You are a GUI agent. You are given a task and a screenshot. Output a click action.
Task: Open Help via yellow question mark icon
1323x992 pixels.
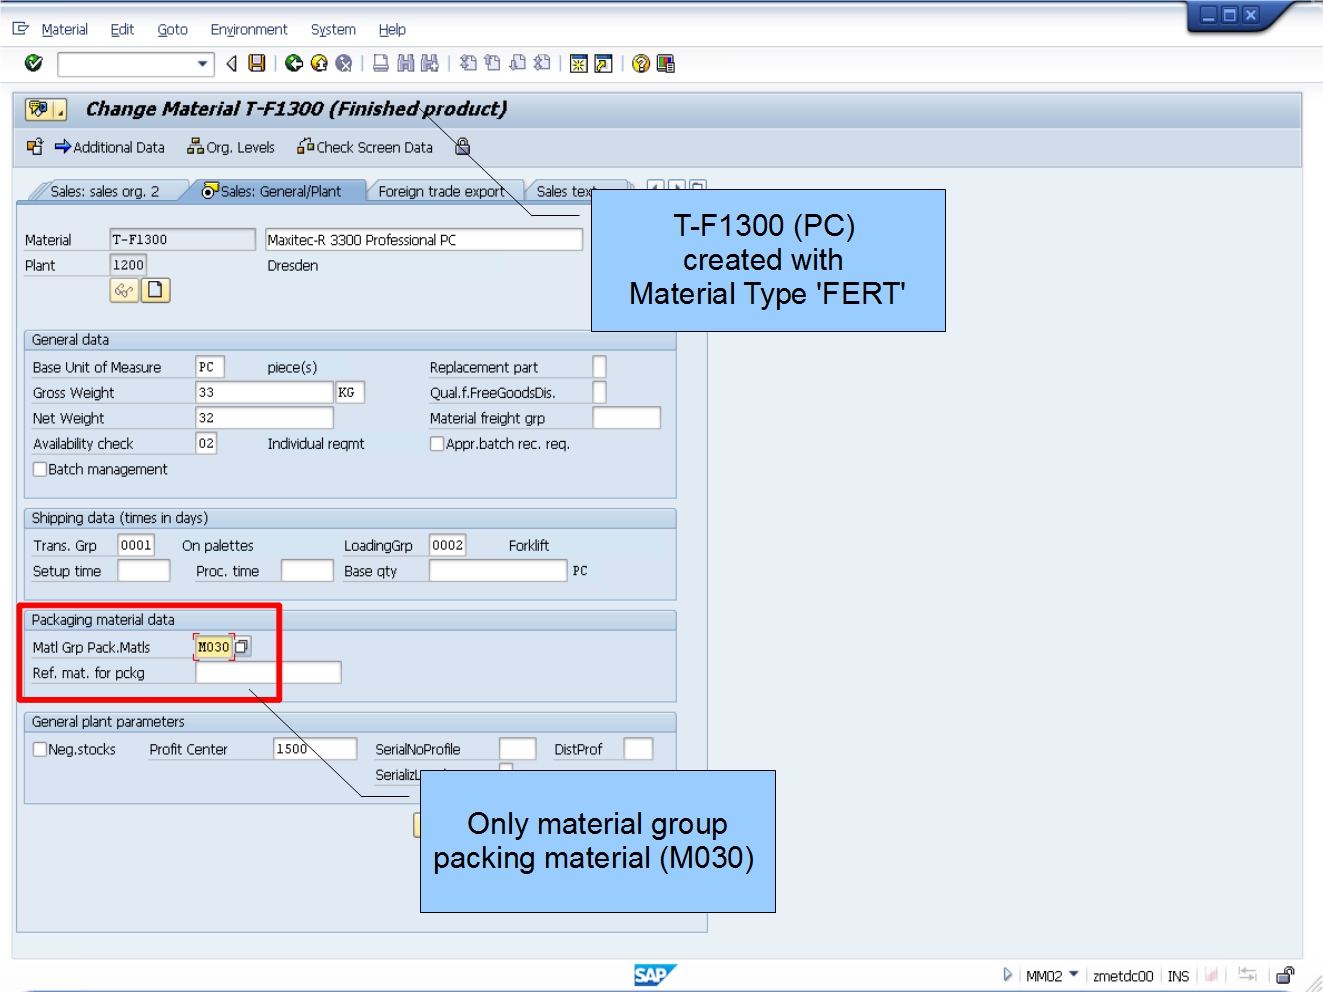pyautogui.click(x=641, y=64)
